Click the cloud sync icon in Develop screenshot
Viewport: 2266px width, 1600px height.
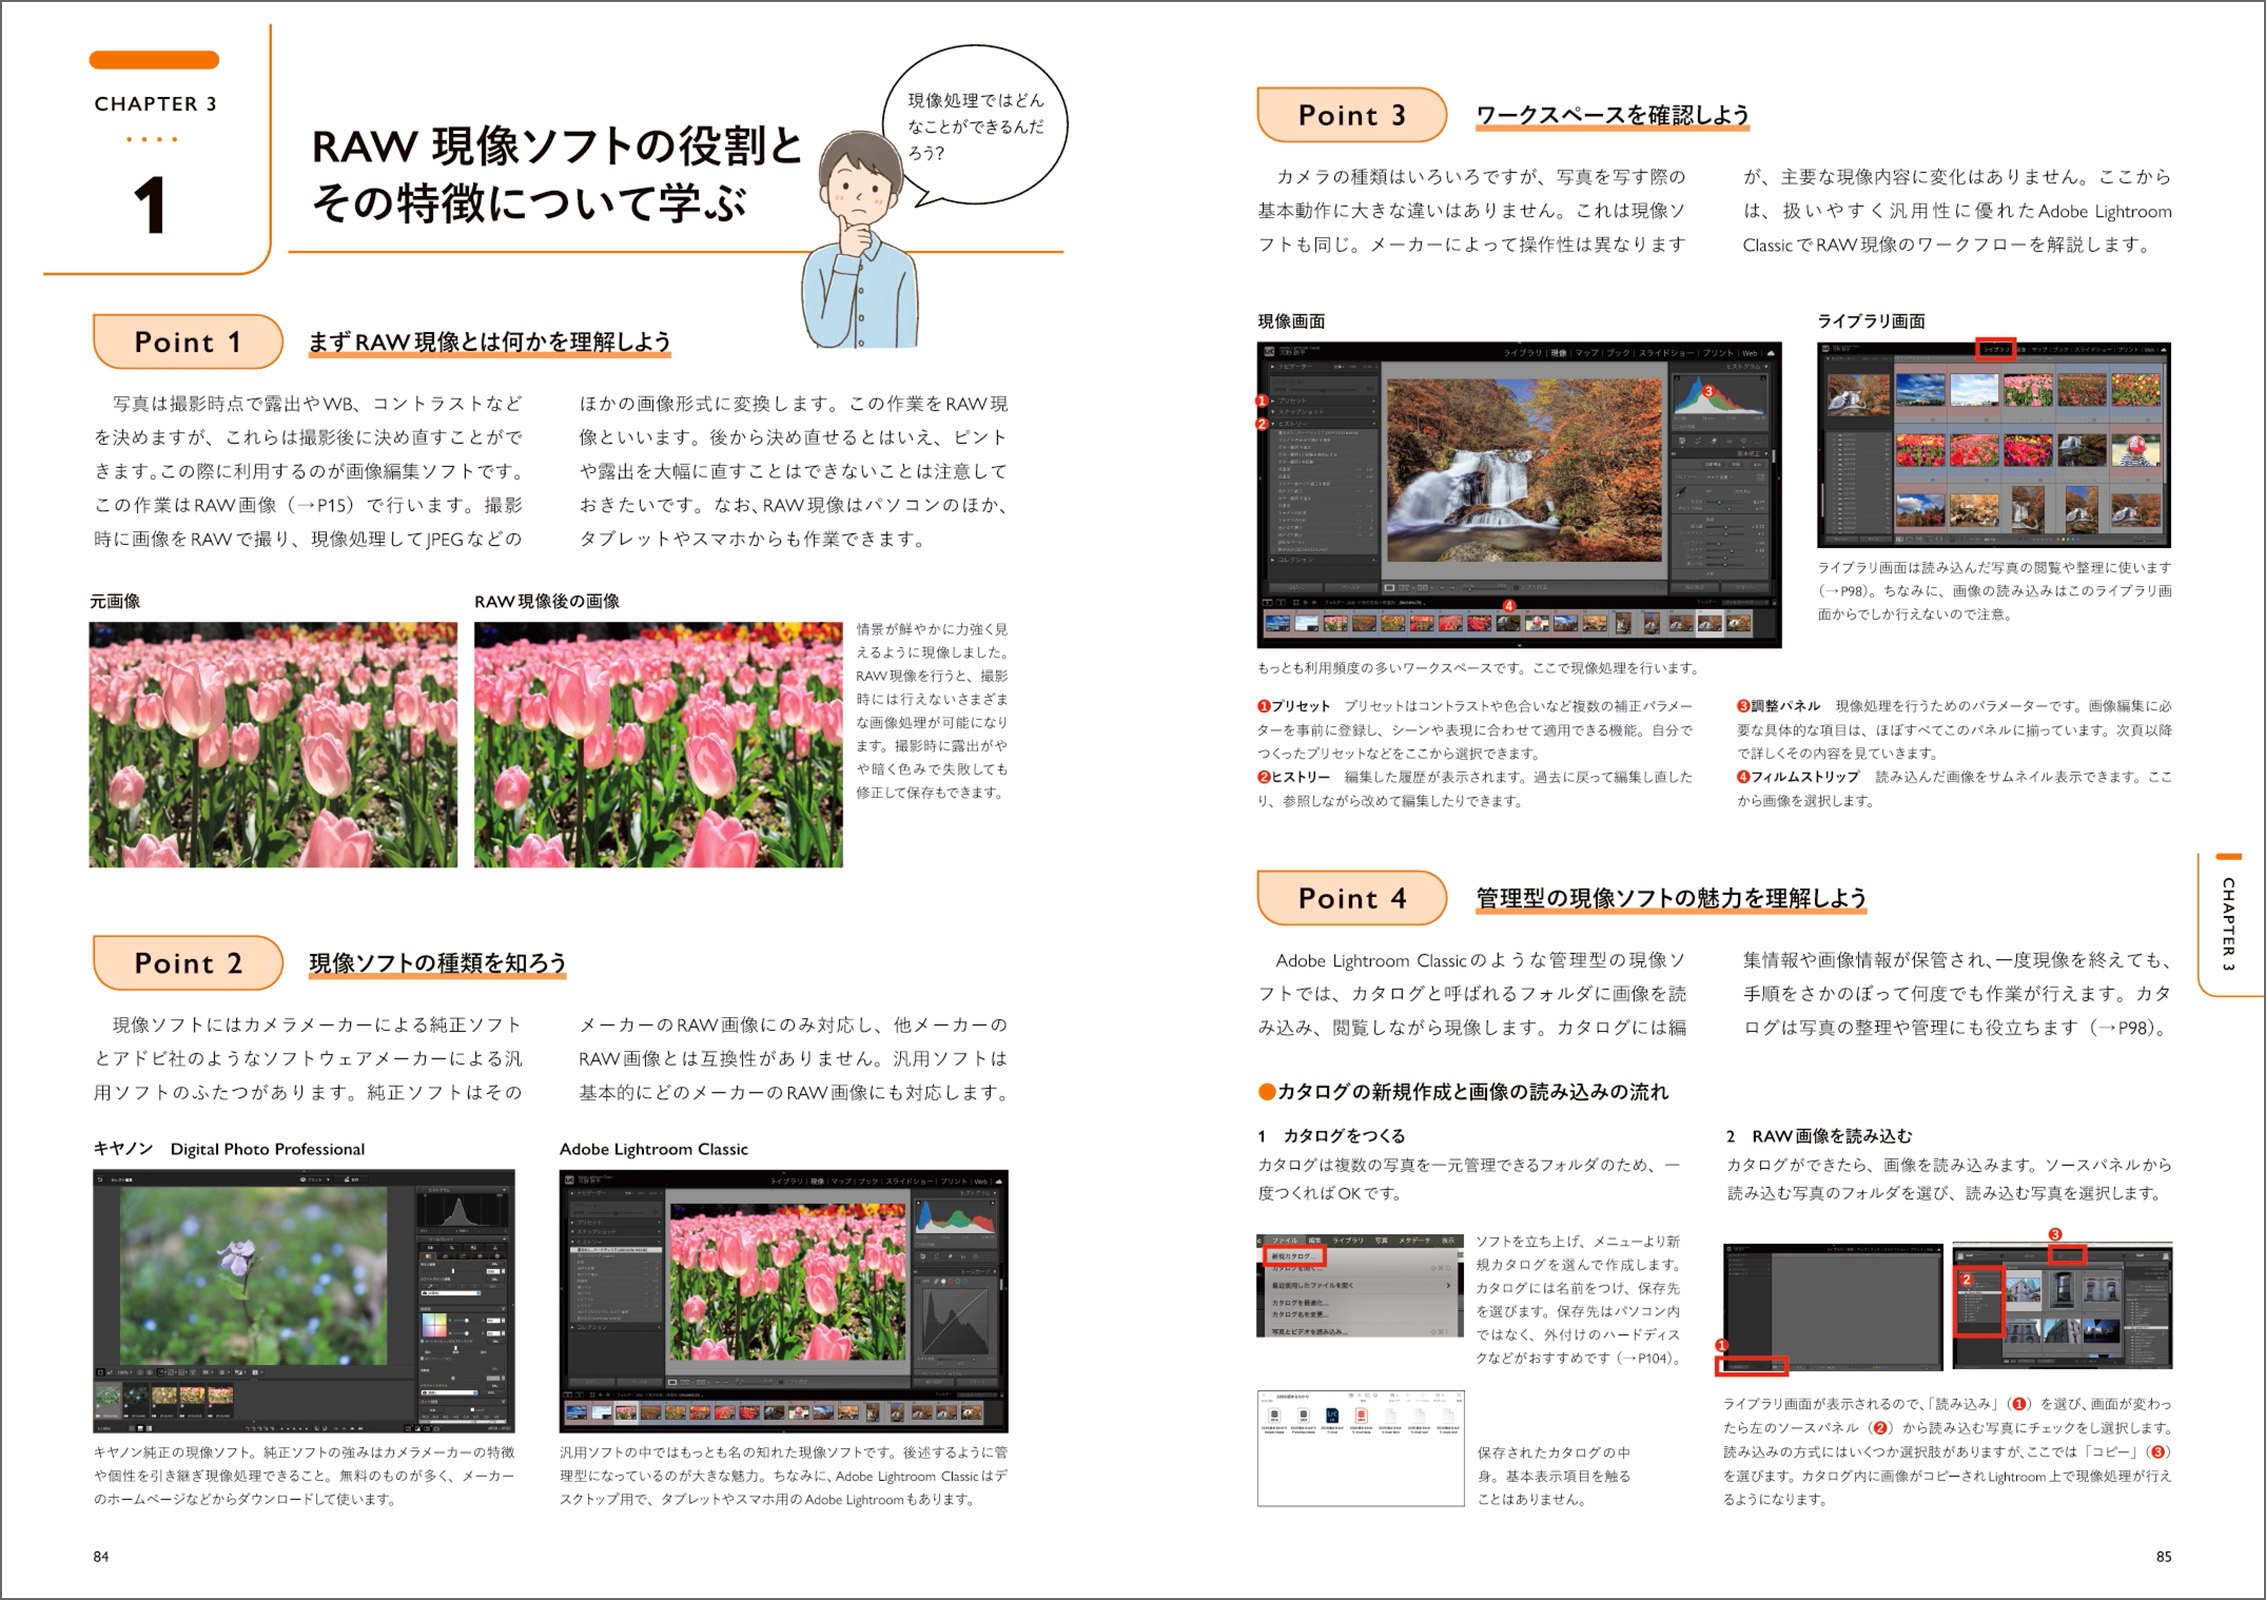tap(1771, 353)
